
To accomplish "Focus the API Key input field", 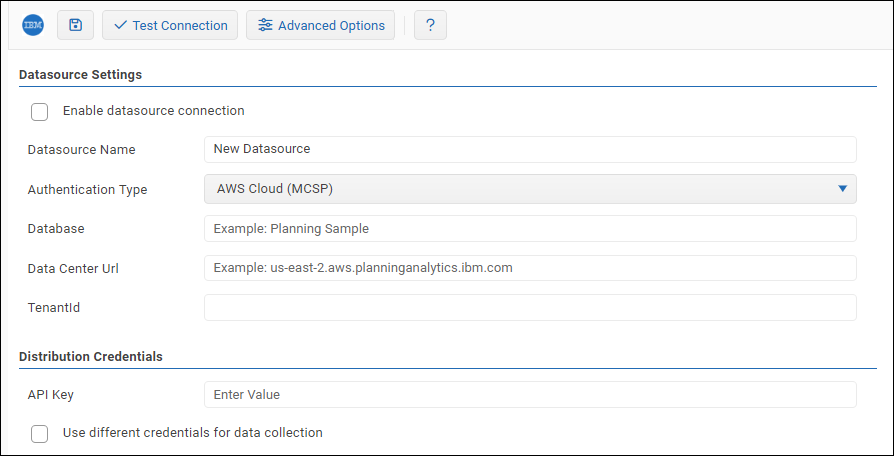I will tap(530, 394).
